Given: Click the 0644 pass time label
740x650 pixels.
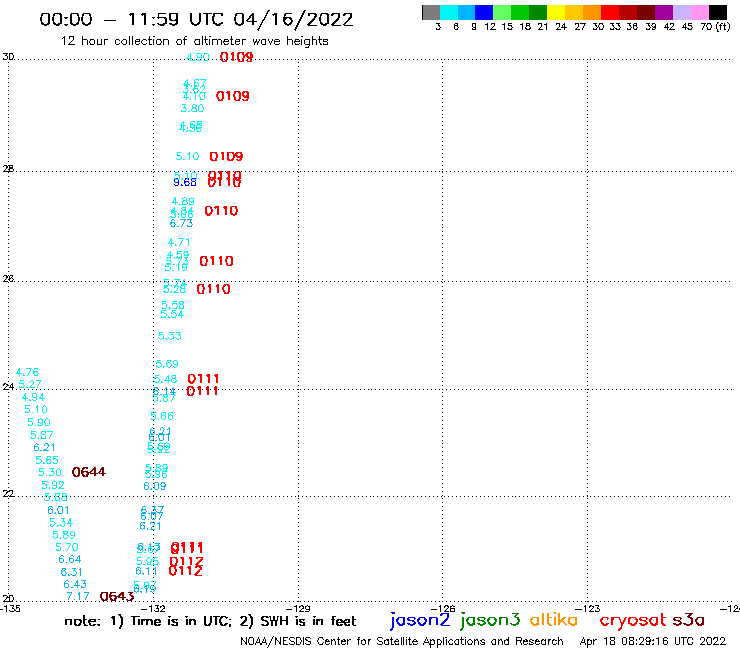Looking at the screenshot, I should (x=89, y=472).
